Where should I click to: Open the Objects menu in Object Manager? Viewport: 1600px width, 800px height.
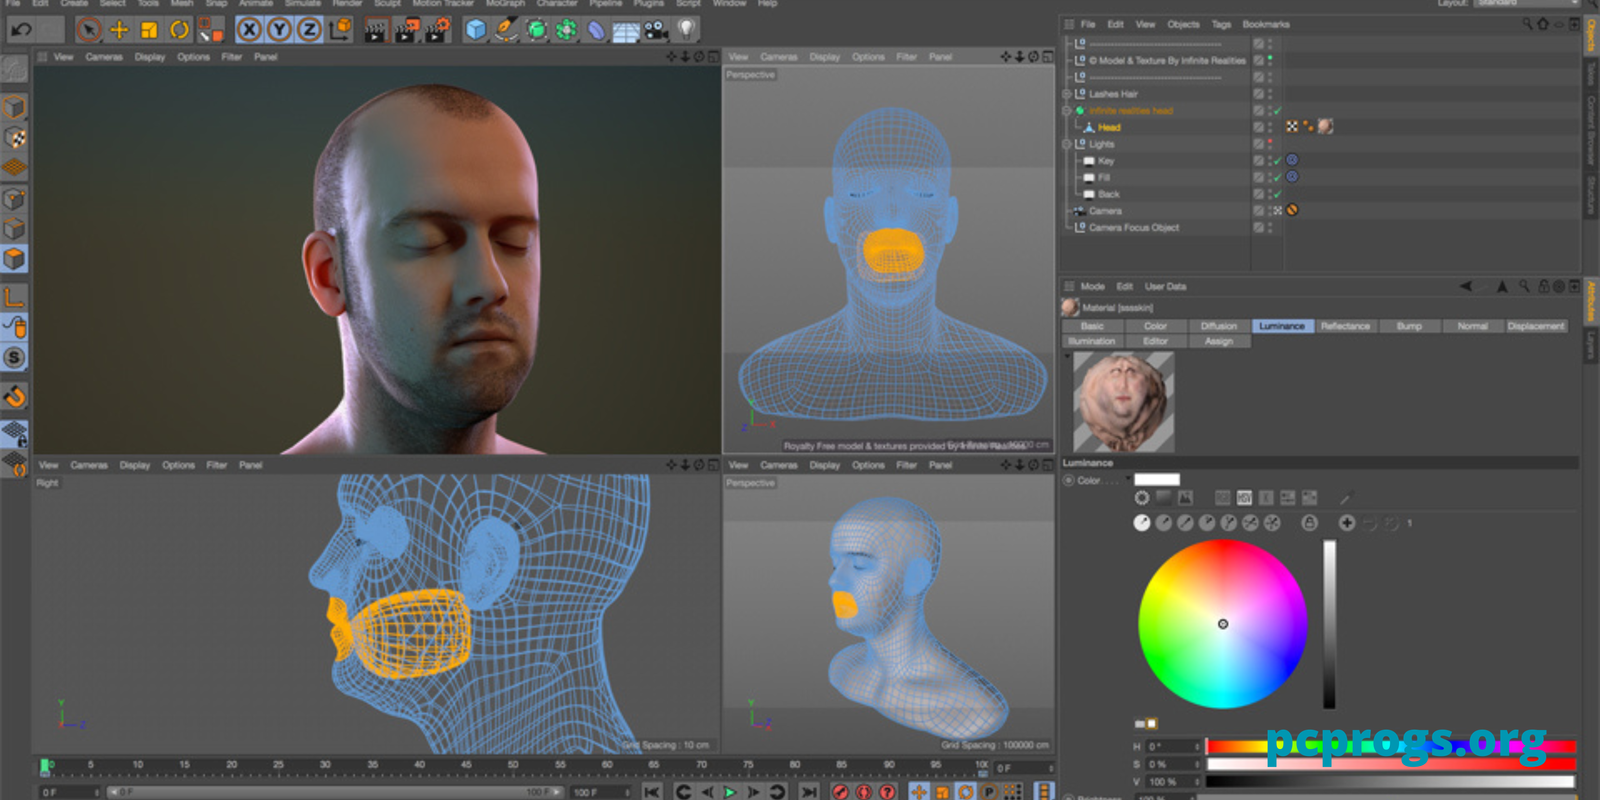tap(1183, 24)
